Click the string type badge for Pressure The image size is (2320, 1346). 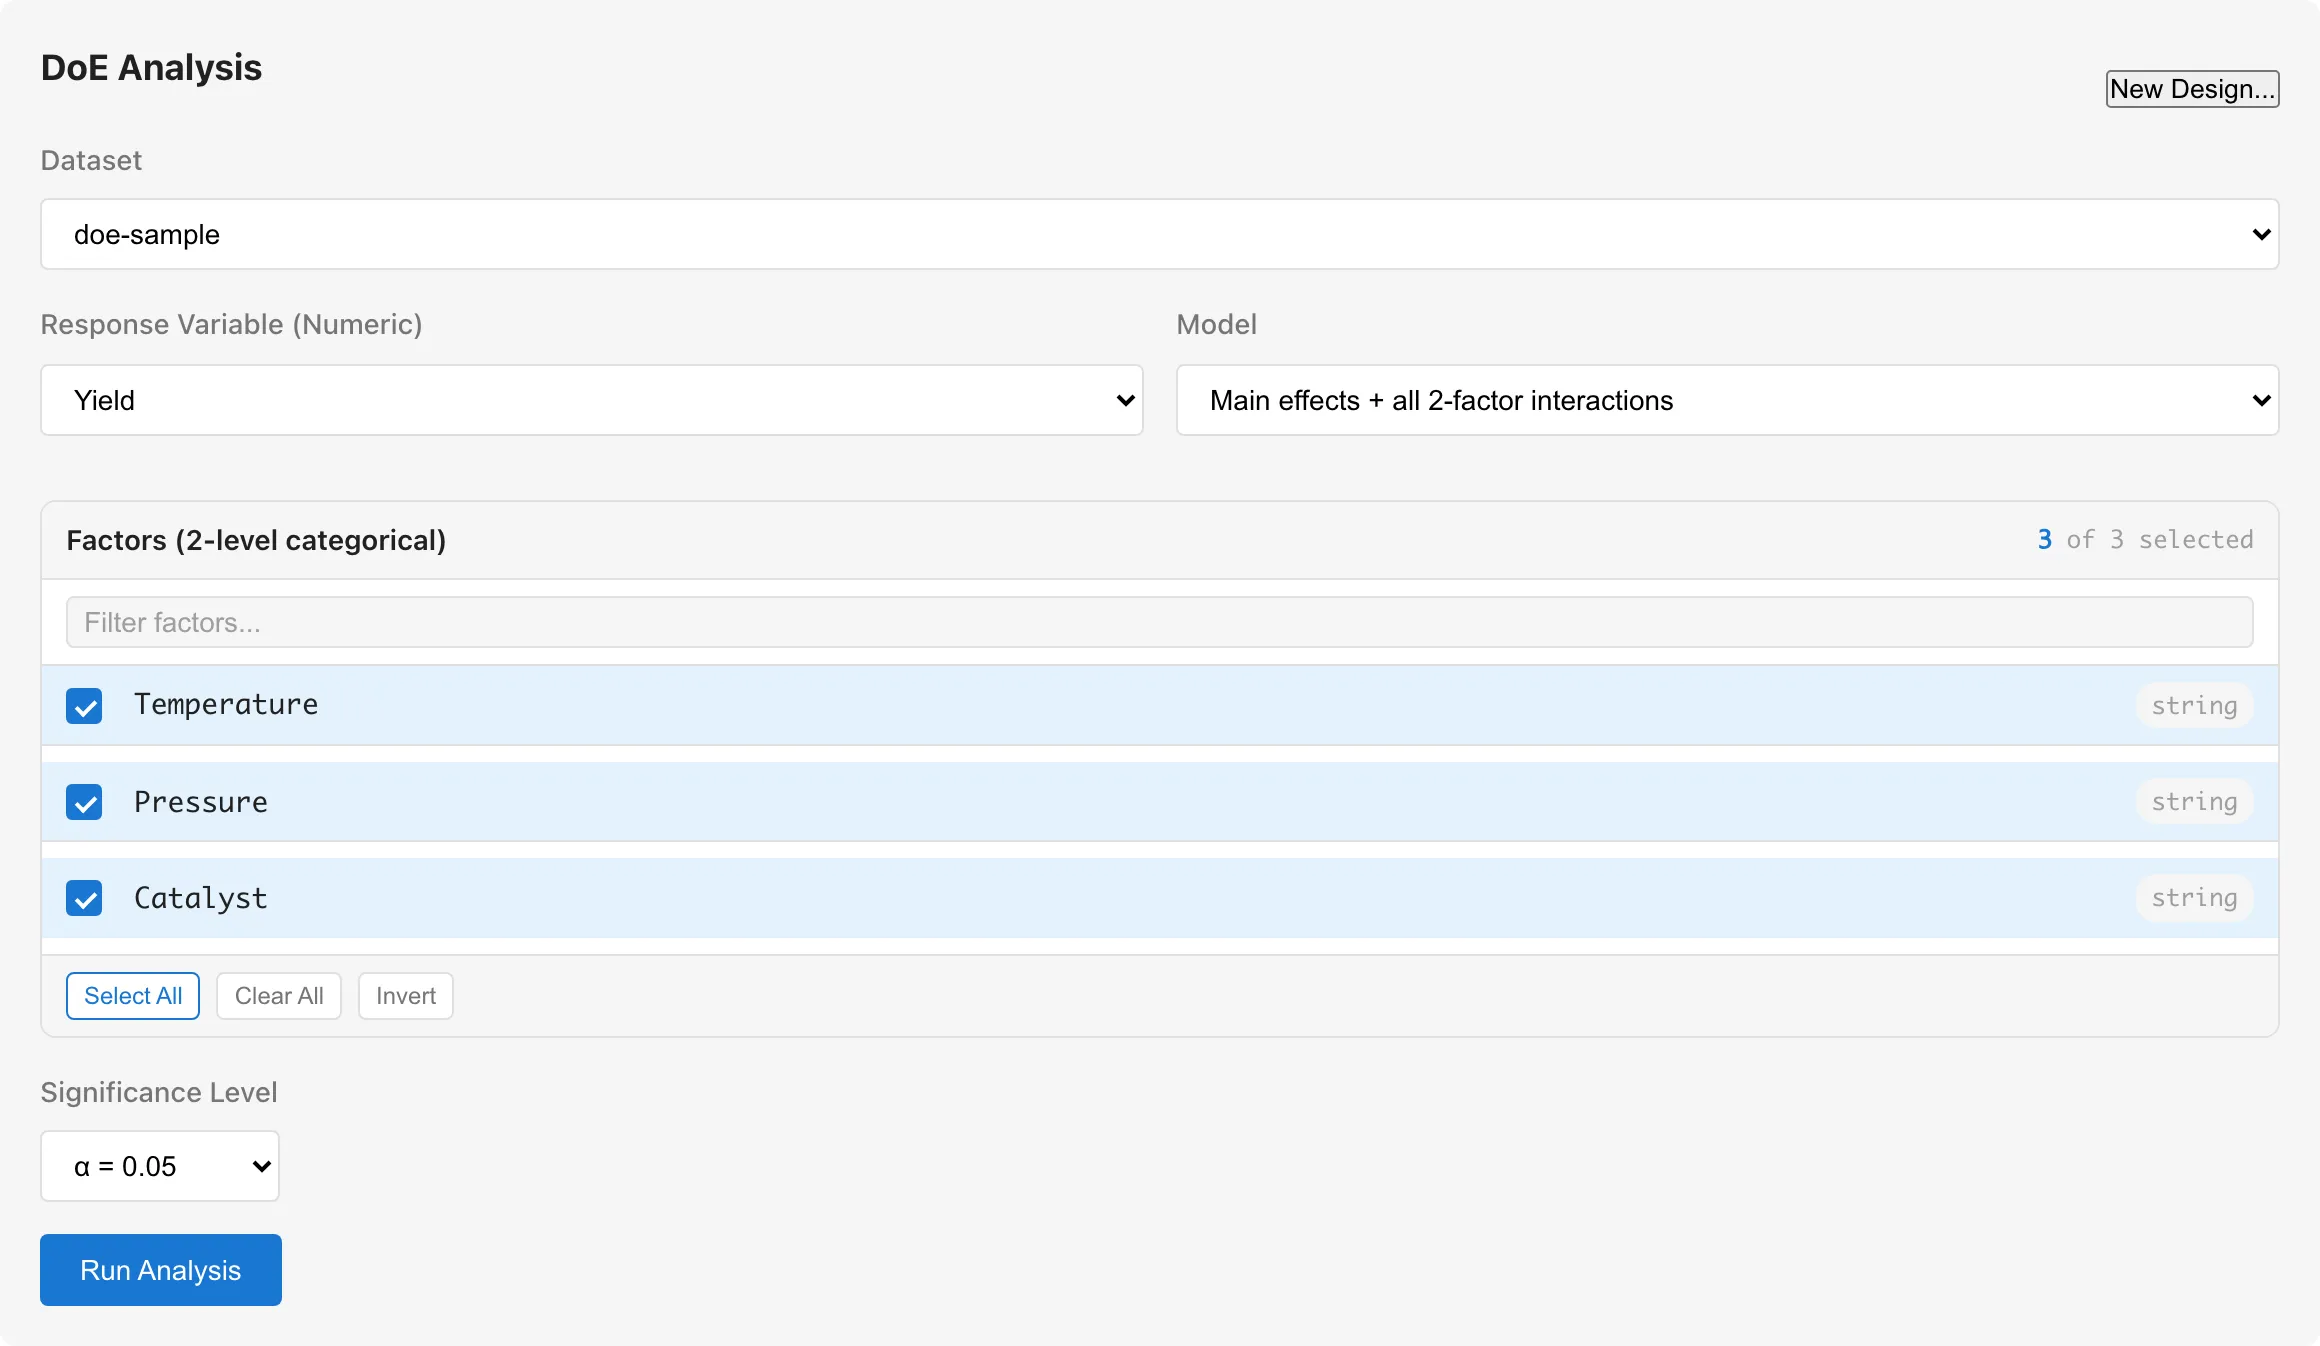(2194, 802)
